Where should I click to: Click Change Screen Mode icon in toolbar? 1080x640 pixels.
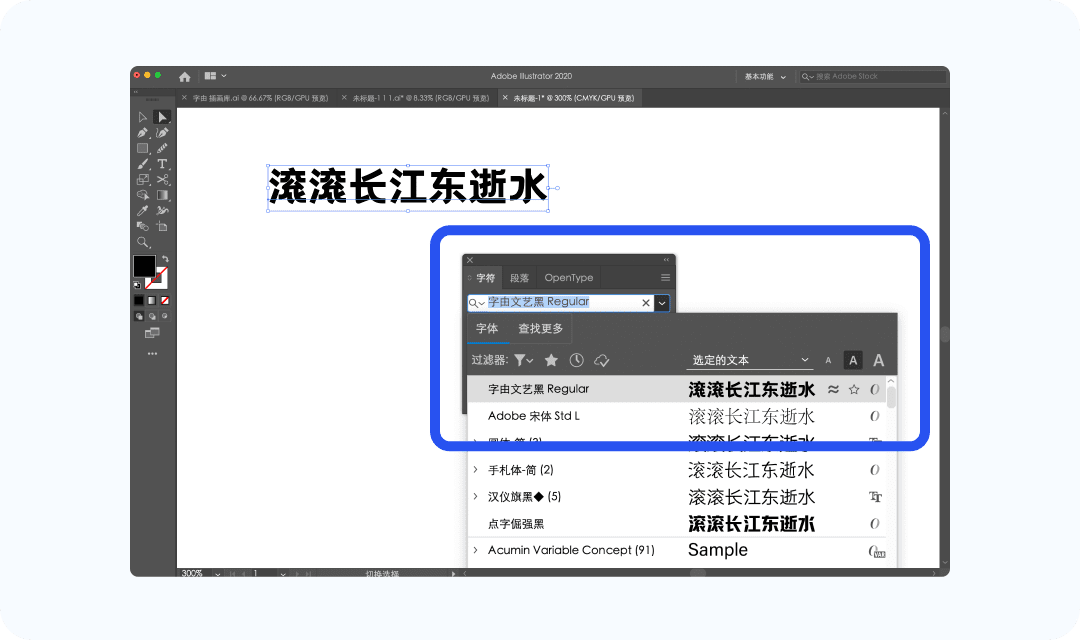click(x=152, y=333)
